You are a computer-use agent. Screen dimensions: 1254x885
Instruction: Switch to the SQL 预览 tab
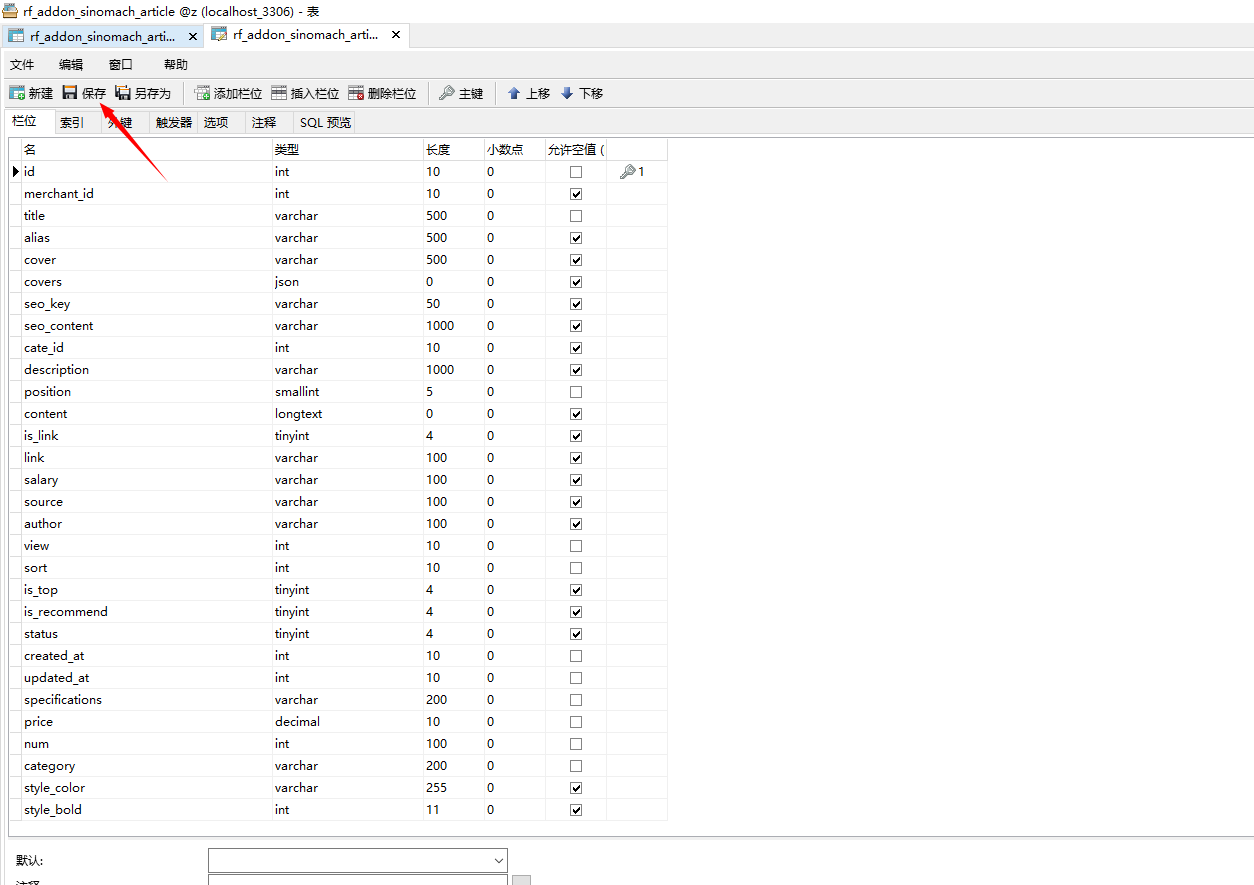326,123
